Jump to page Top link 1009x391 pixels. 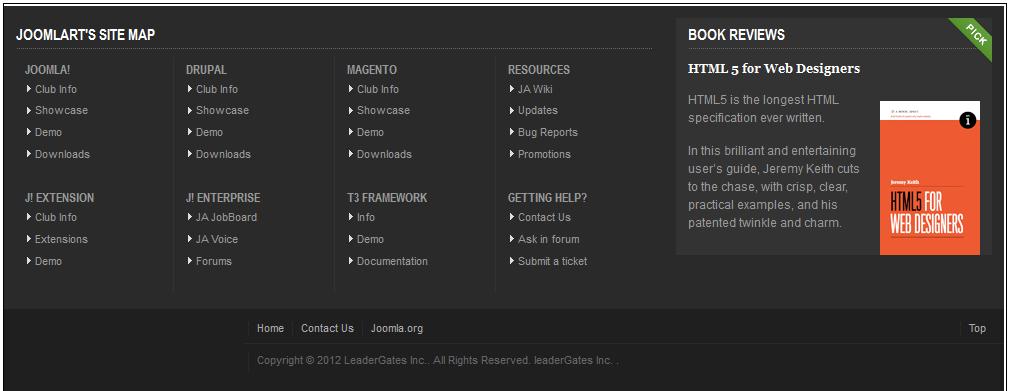point(977,329)
